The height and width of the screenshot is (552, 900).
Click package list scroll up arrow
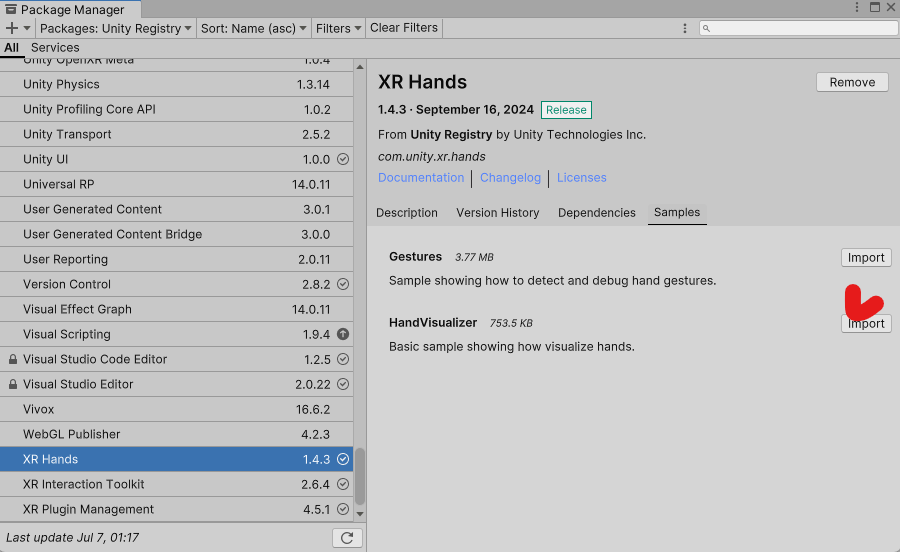(x=360, y=67)
